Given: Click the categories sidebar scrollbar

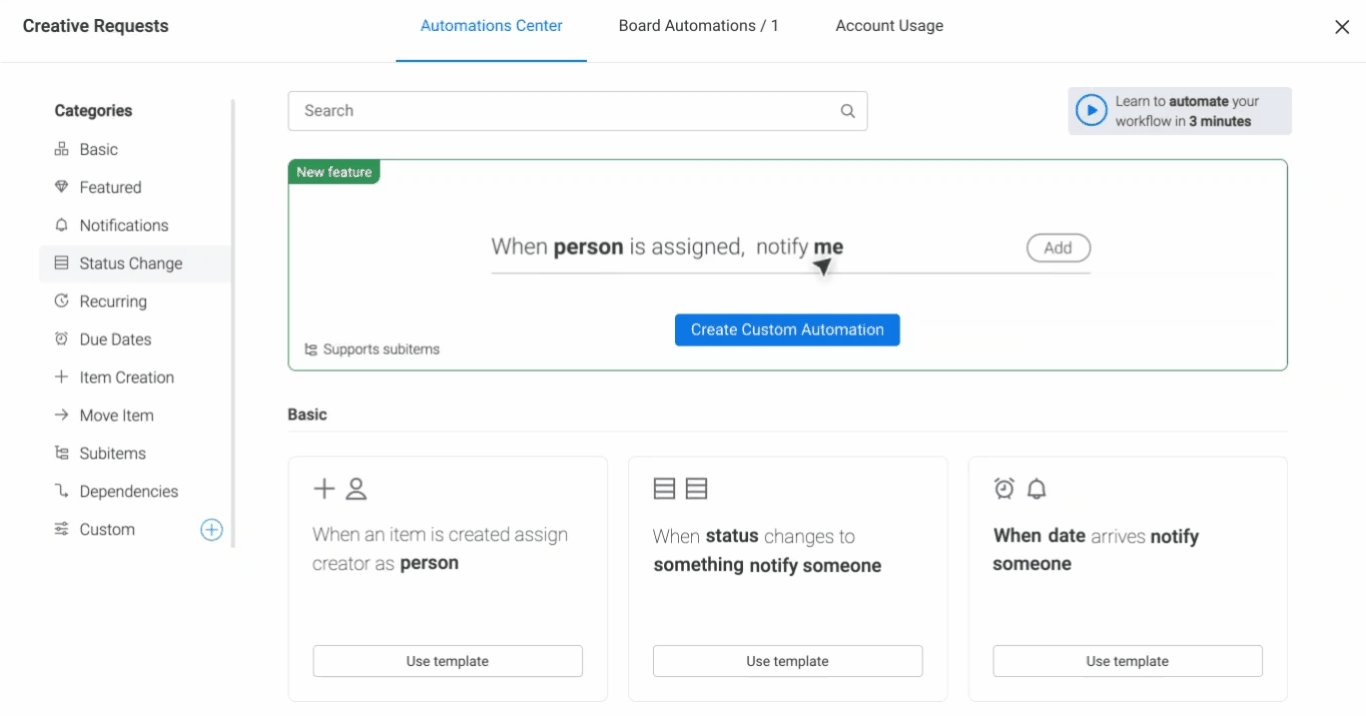Looking at the screenshot, I should tap(233, 323).
